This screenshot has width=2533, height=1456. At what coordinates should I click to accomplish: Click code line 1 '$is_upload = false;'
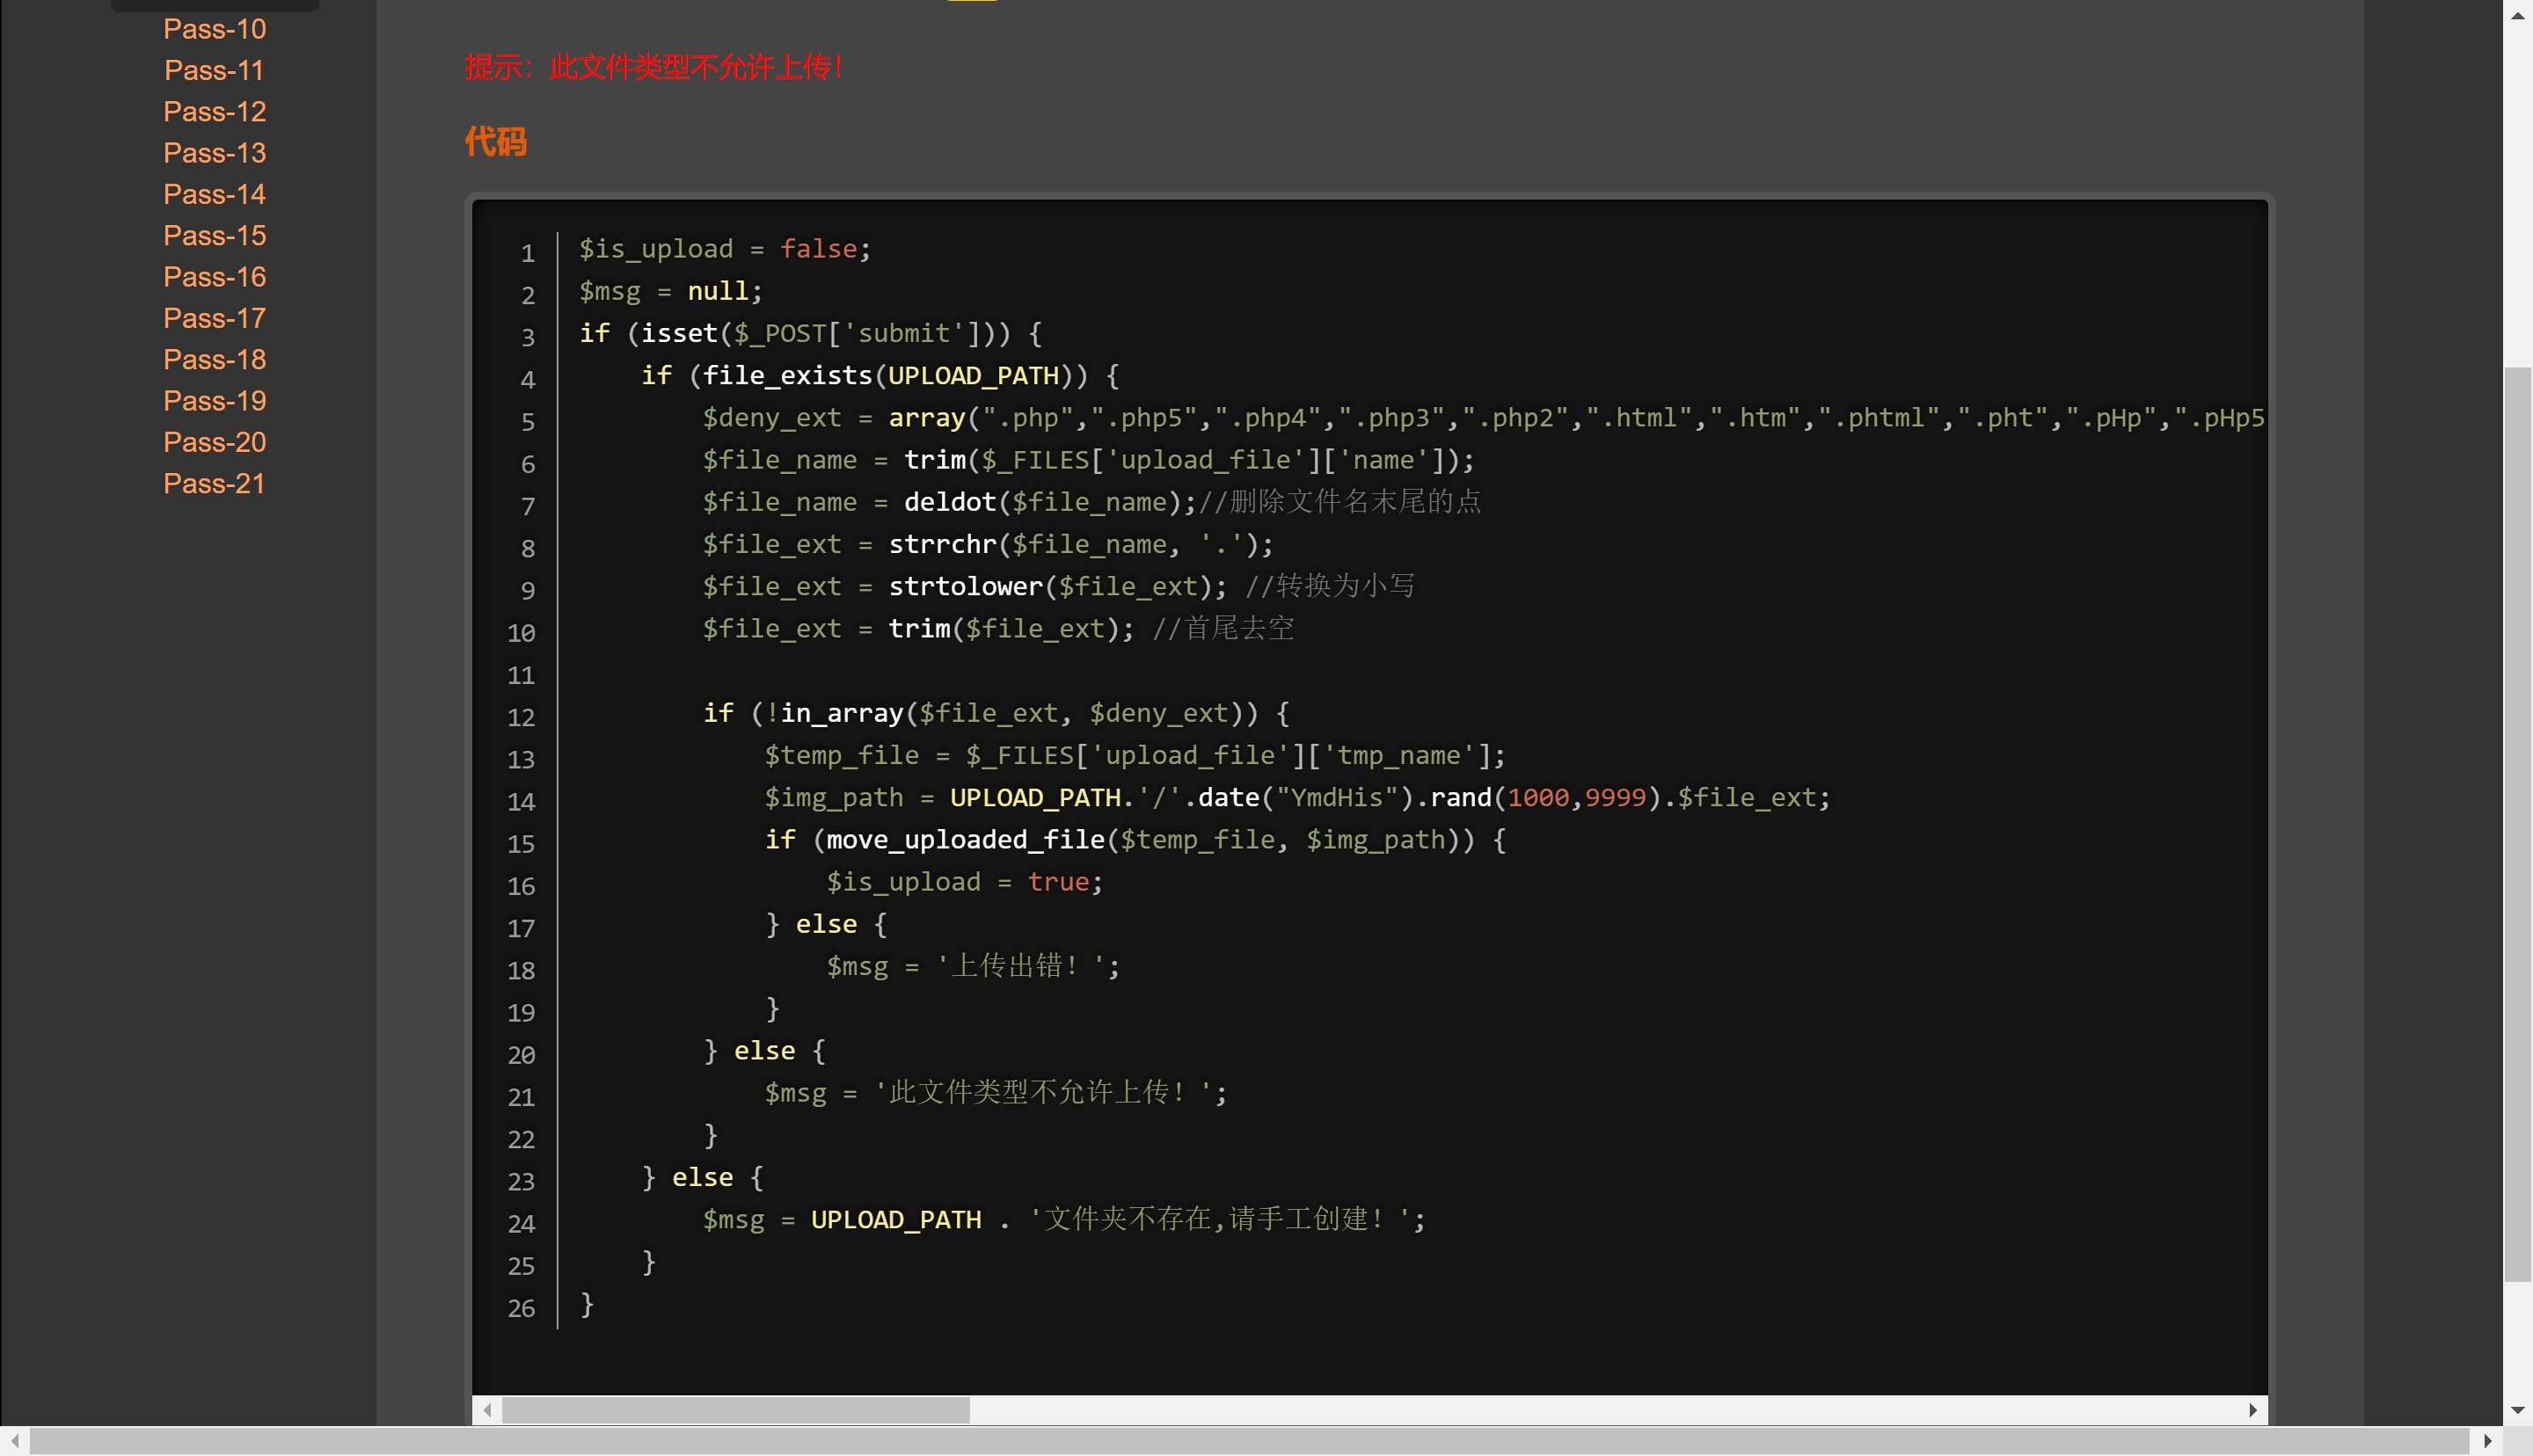click(x=725, y=249)
